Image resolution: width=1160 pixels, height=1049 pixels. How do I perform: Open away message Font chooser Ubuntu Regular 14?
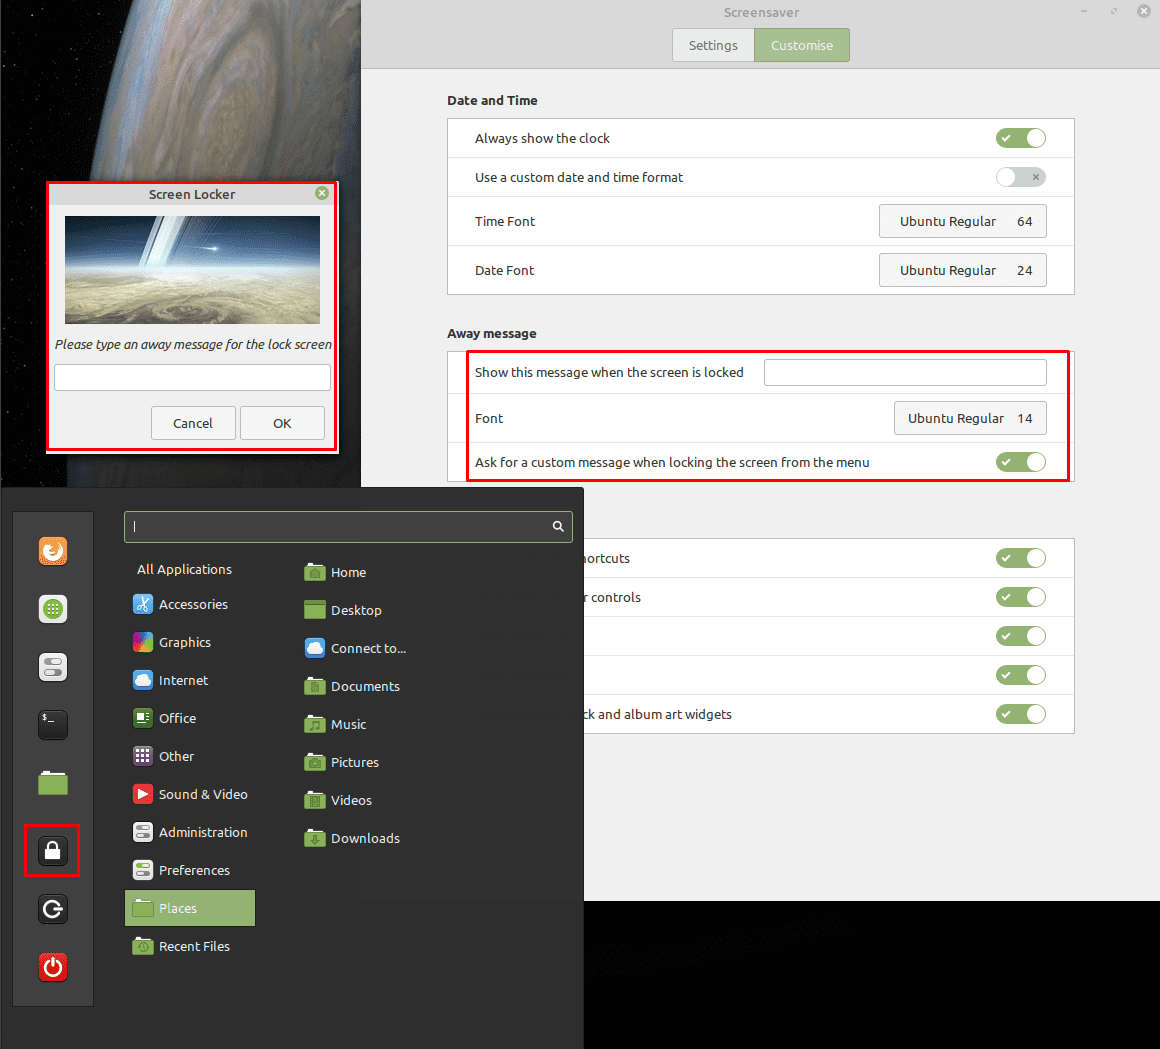point(970,418)
